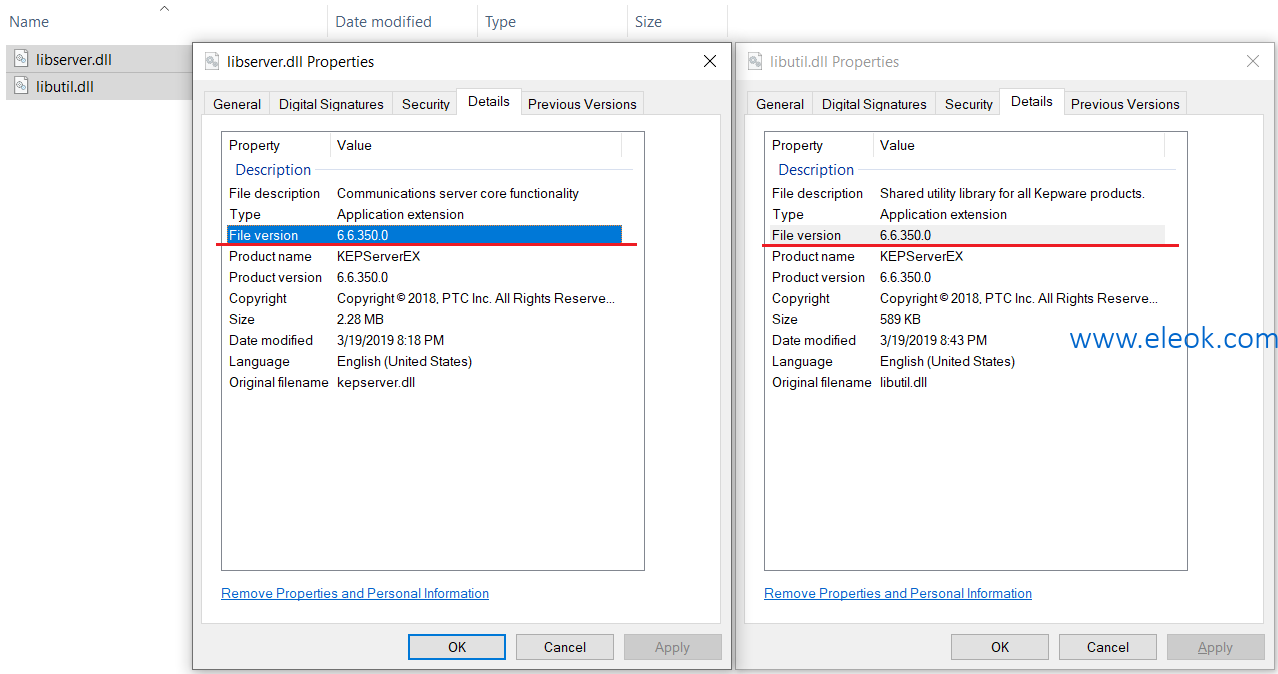Select the '3/19/2019 8:43 PM' date modified value

coord(933,340)
